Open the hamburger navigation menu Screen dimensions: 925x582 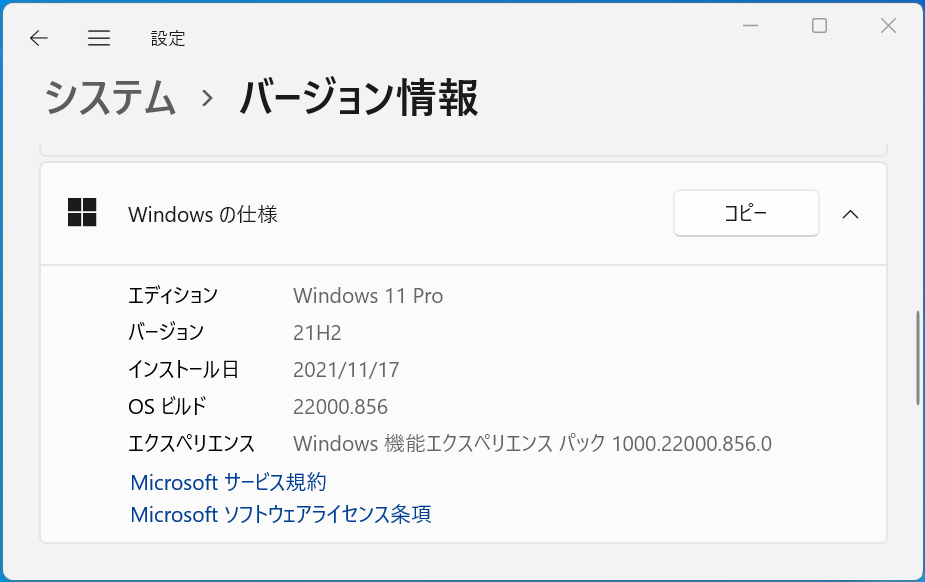coord(99,38)
